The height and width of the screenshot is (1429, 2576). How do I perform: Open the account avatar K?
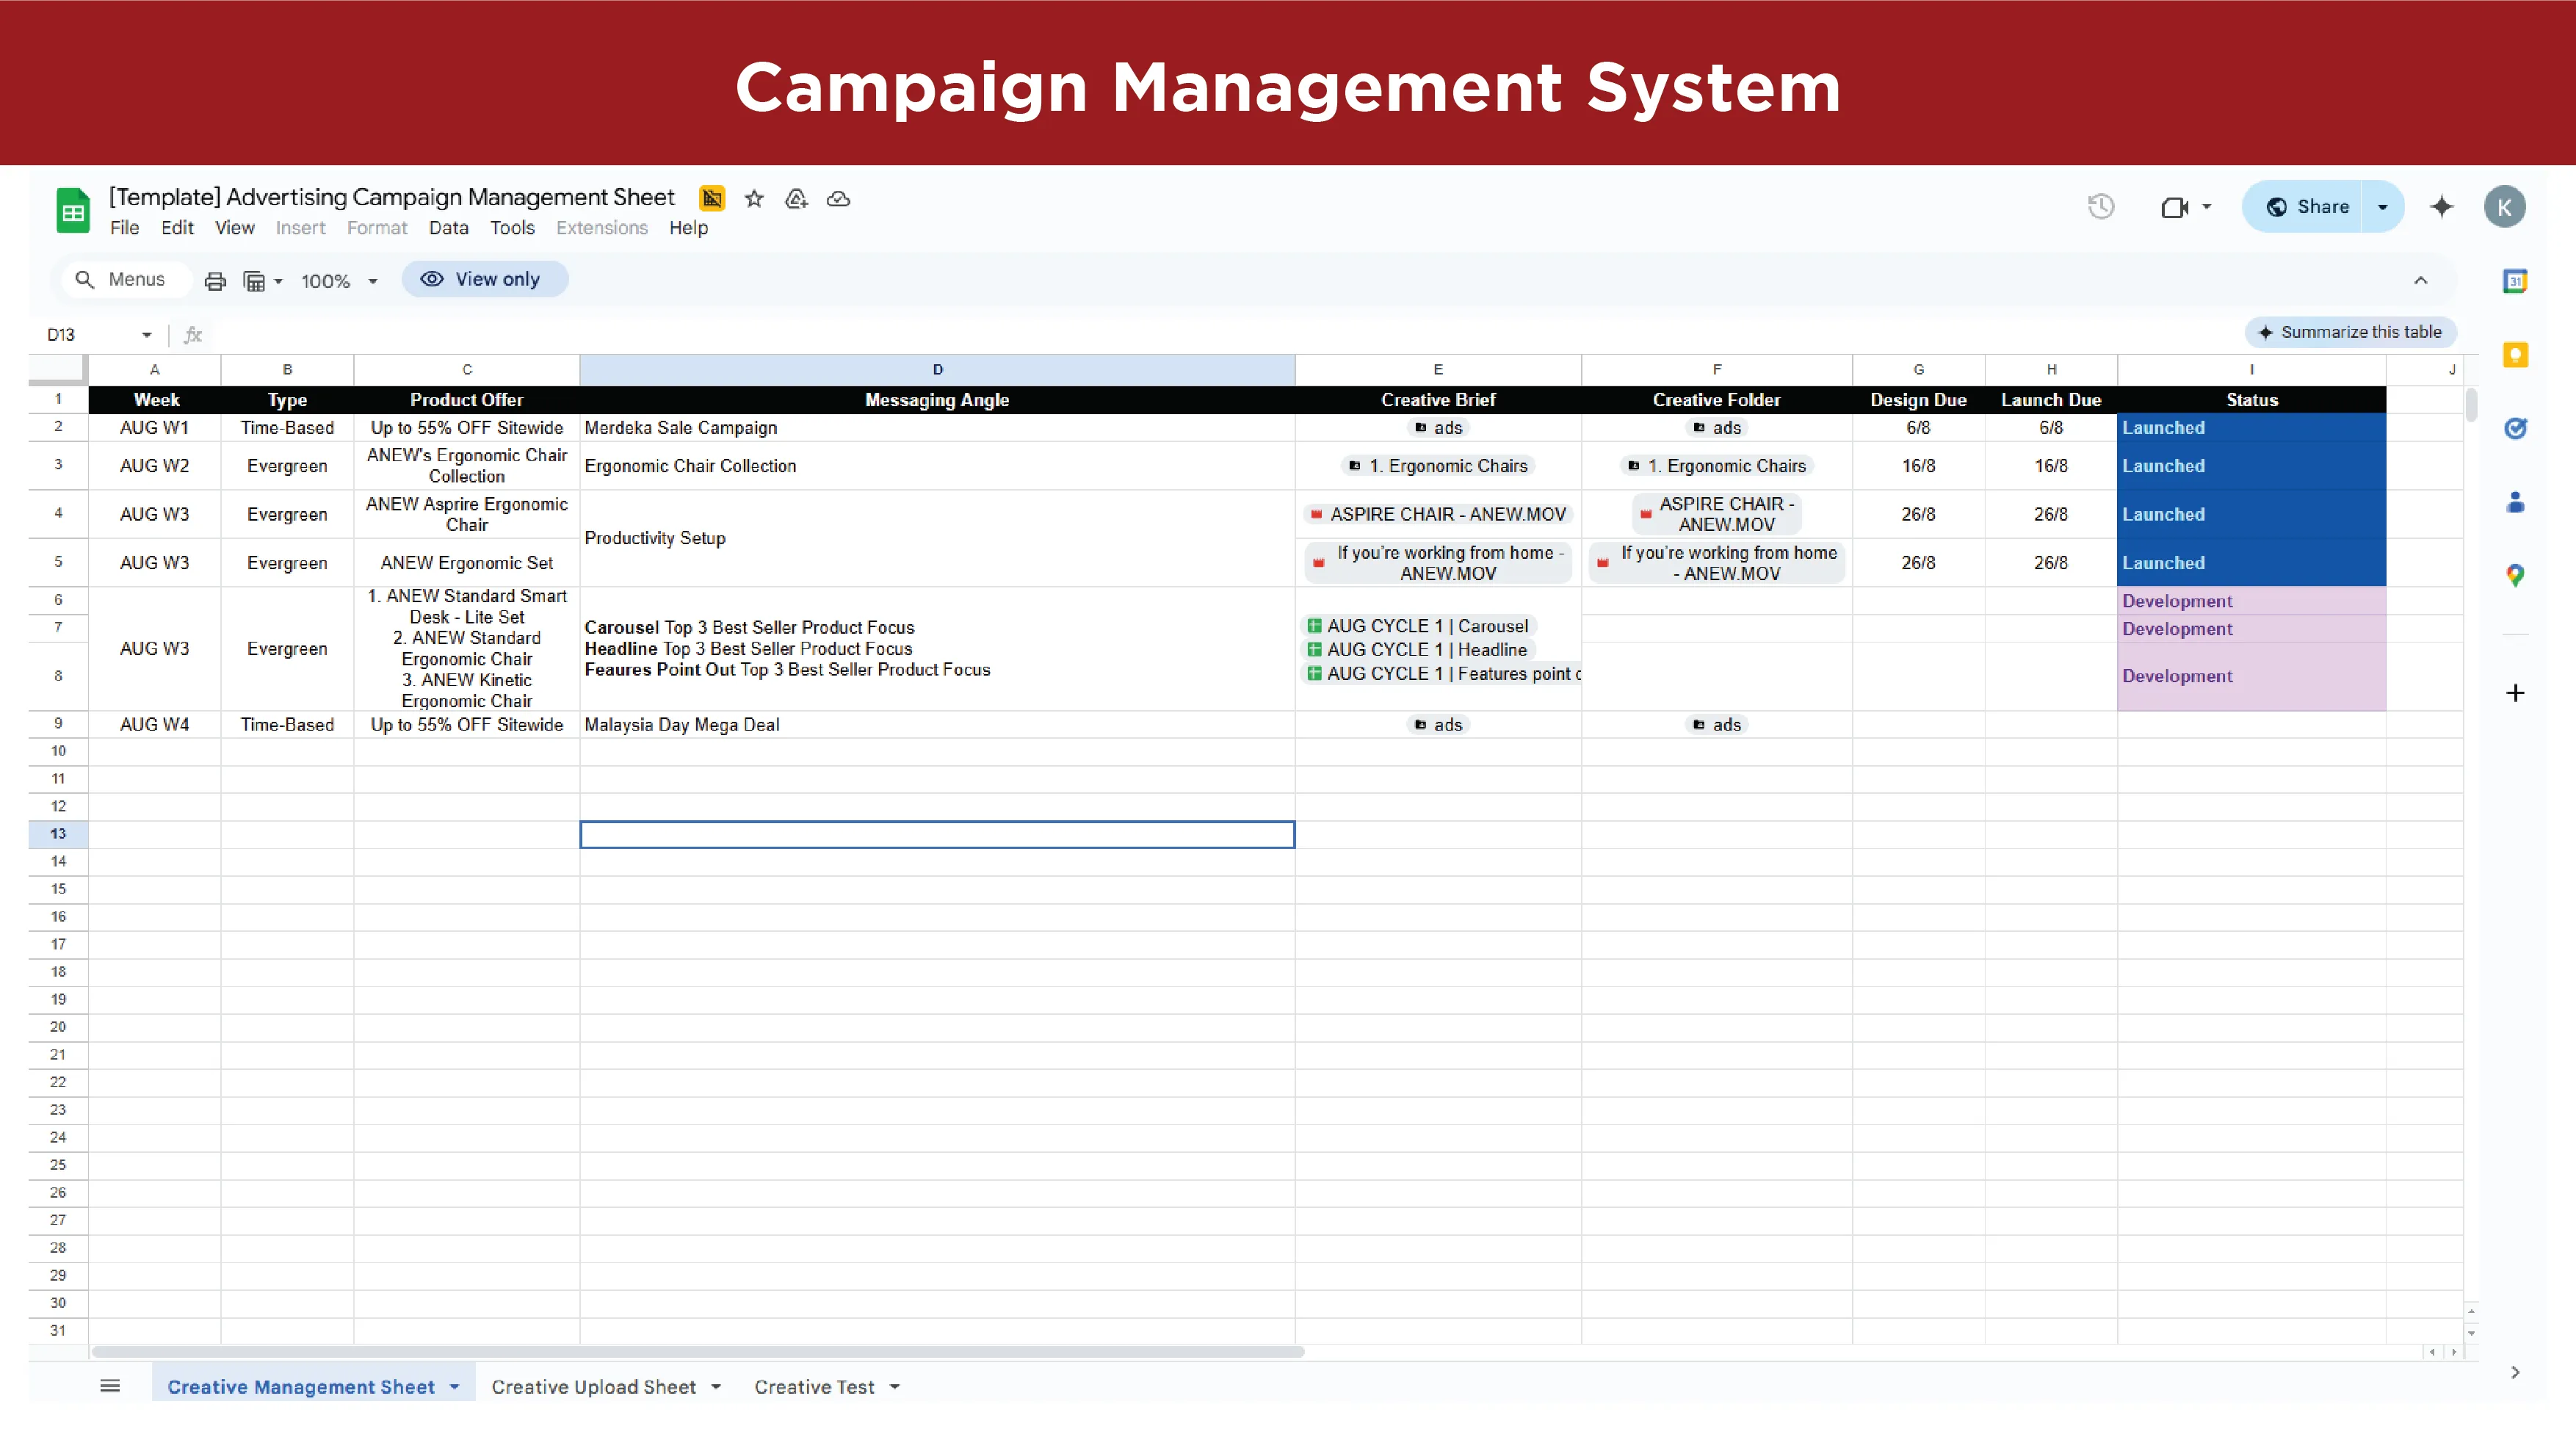[2504, 207]
